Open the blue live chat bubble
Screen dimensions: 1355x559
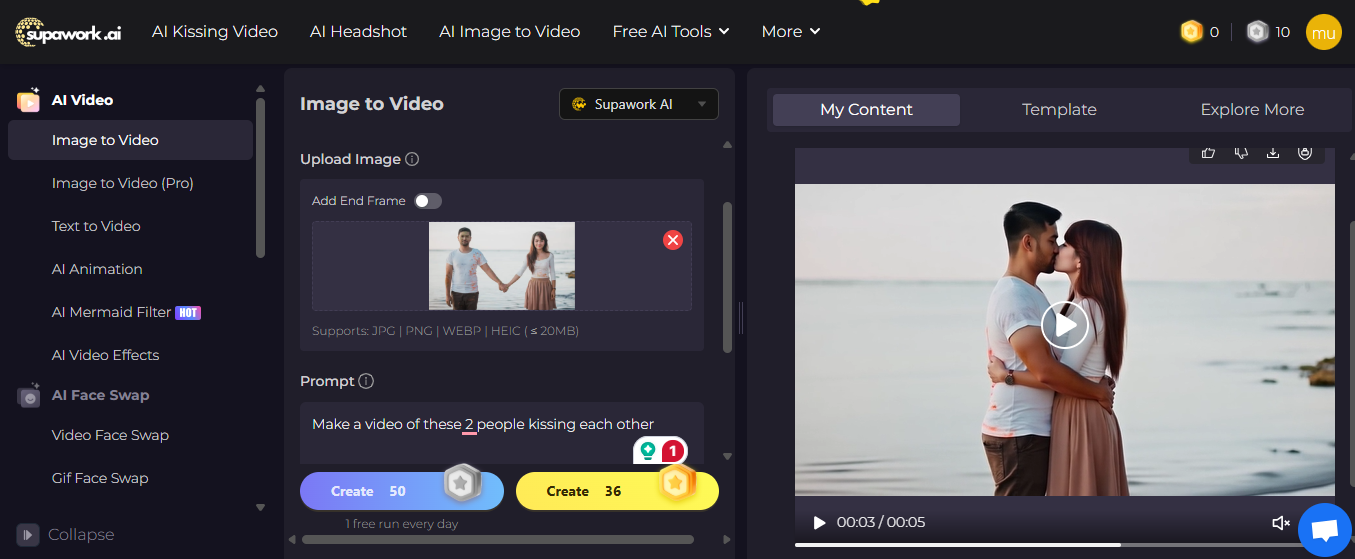click(1325, 530)
